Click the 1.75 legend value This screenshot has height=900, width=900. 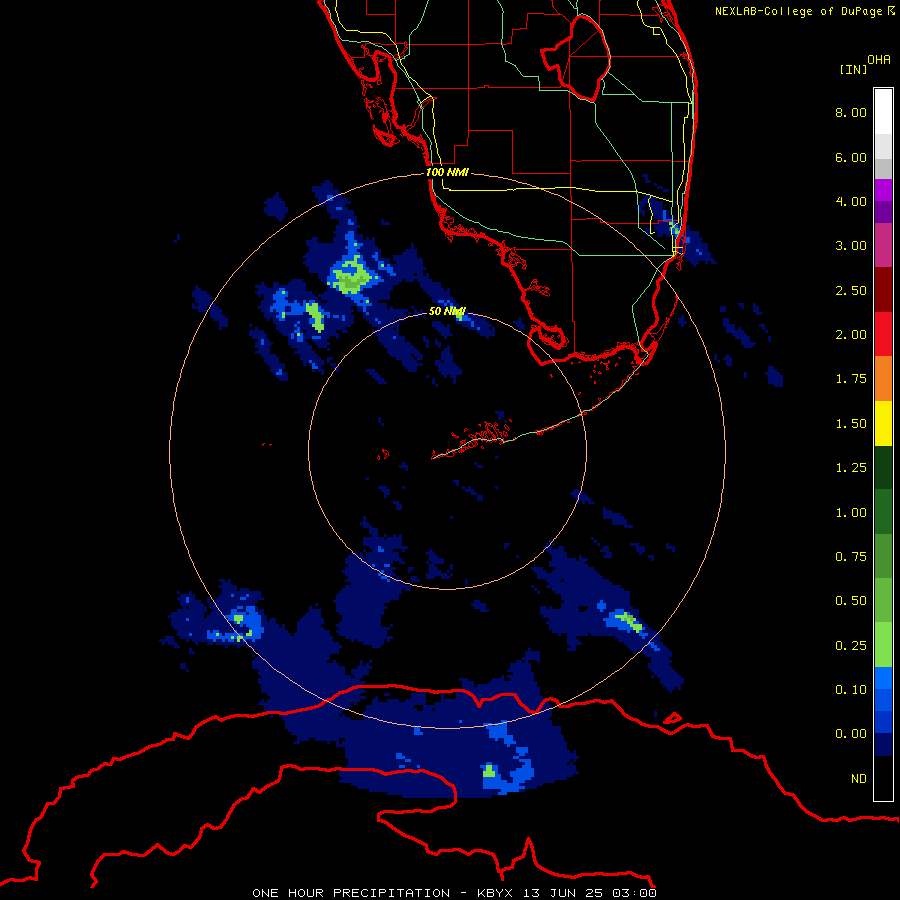point(851,379)
